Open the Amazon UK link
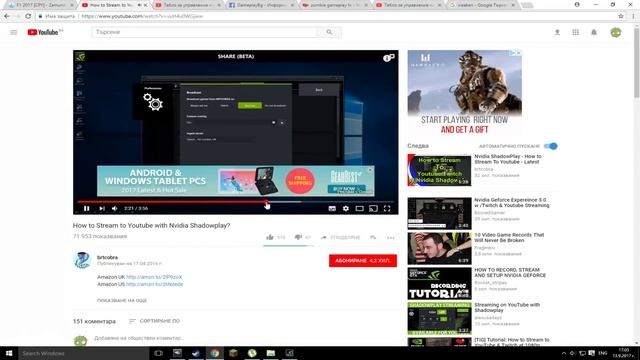 [x=154, y=277]
